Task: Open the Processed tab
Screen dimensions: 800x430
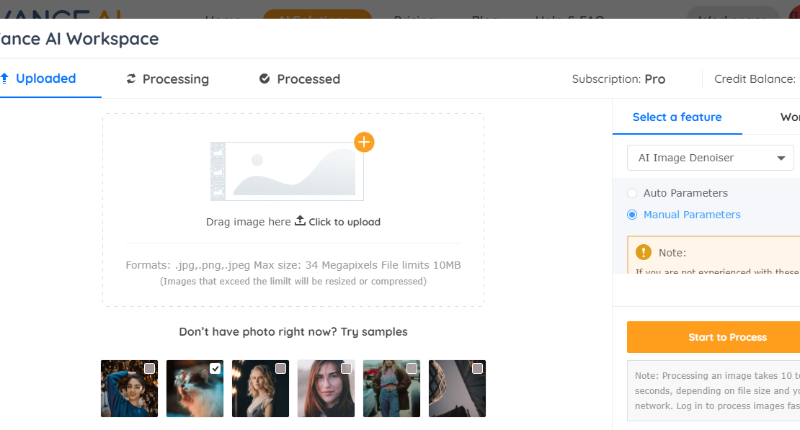Action: [299, 79]
